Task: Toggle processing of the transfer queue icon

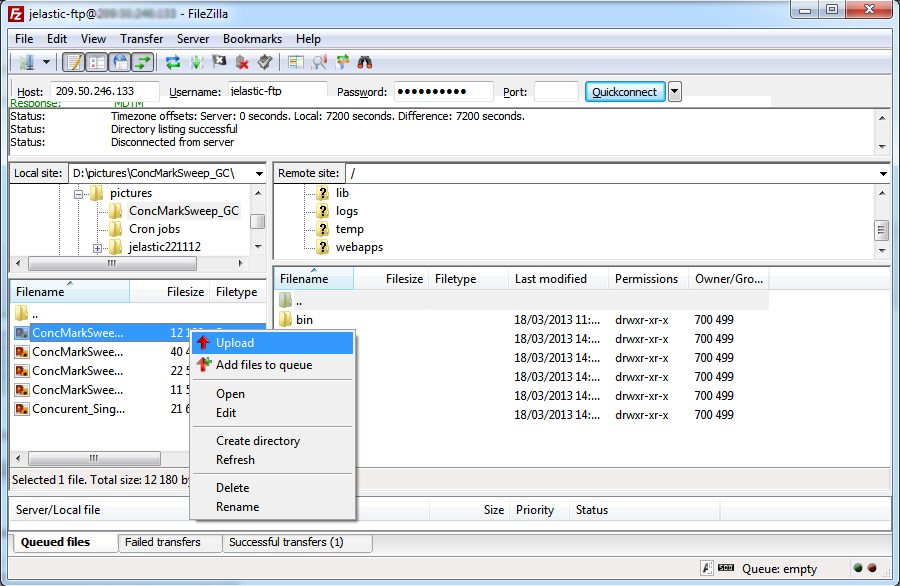Action: tap(196, 62)
